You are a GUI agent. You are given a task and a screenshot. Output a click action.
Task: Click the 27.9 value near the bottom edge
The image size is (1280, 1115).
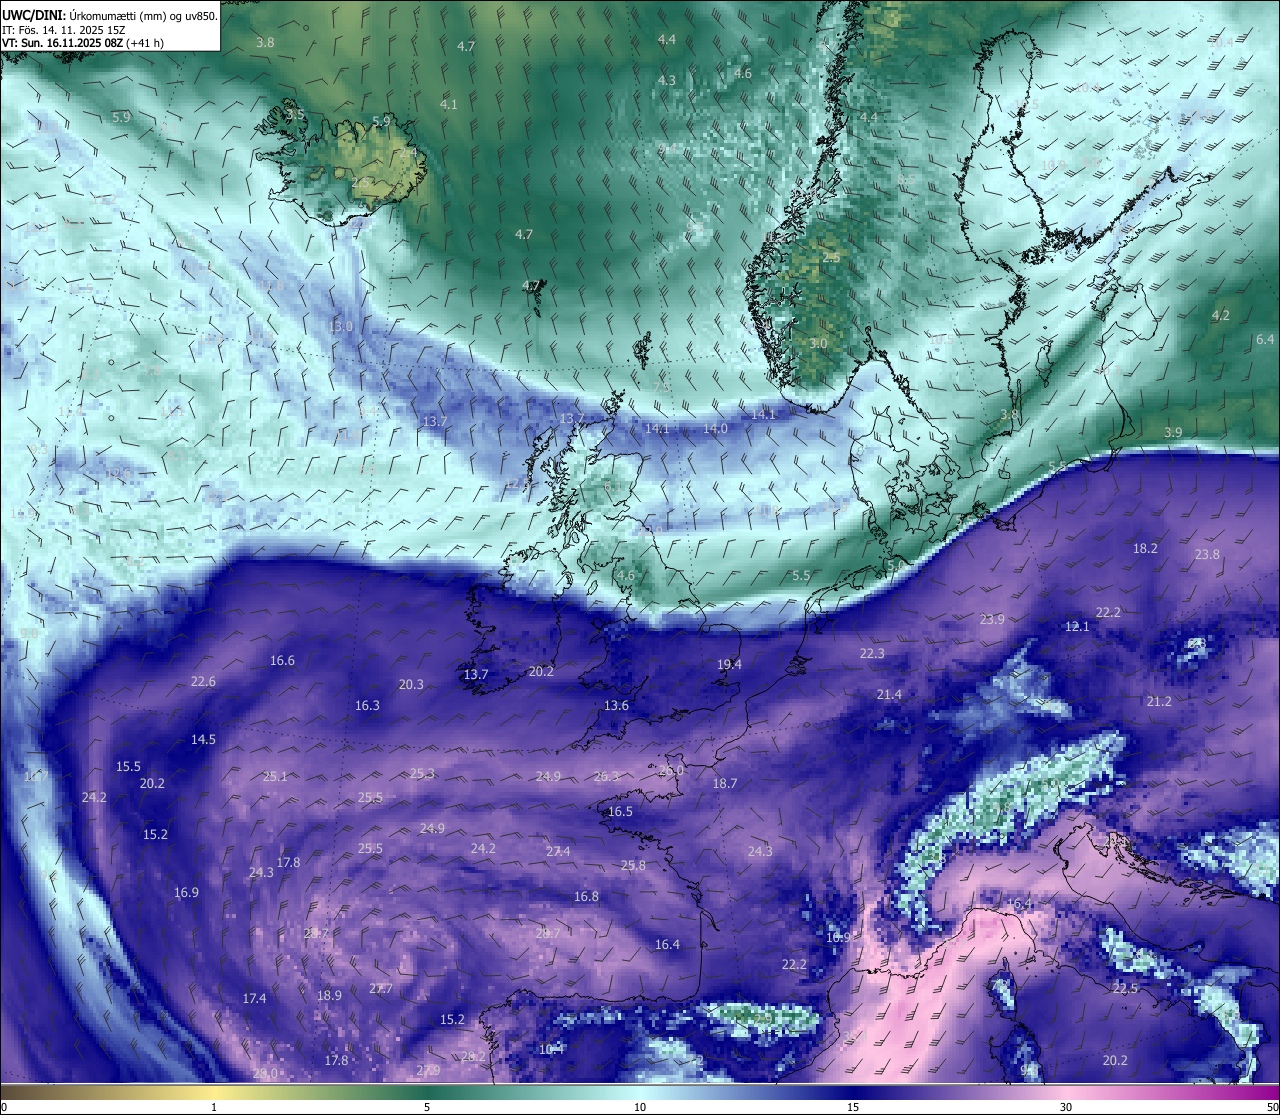click(428, 1071)
